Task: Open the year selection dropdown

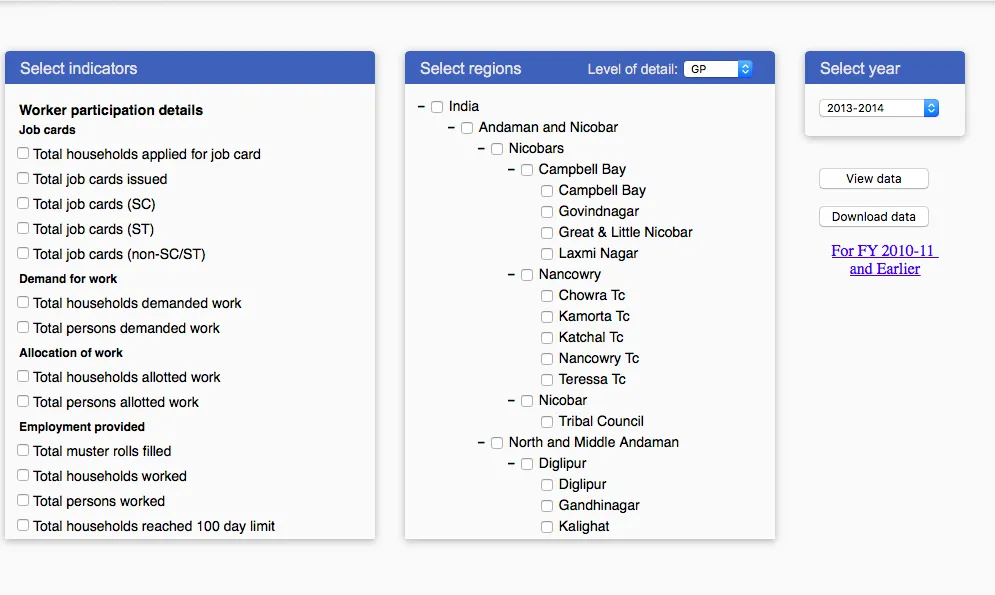Action: [878, 108]
